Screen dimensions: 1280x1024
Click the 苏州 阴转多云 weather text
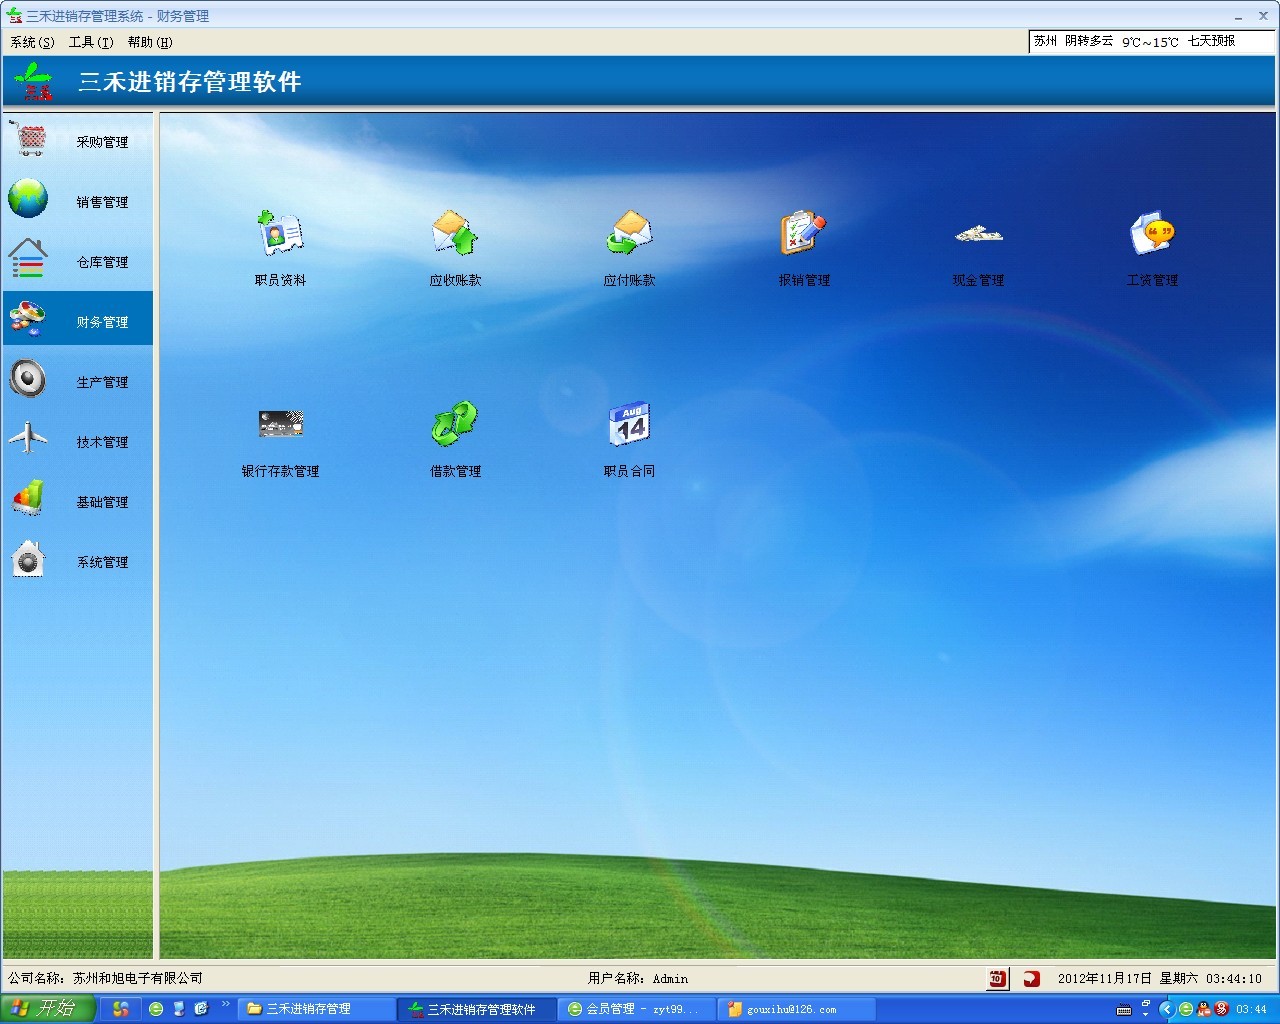(x=1073, y=41)
